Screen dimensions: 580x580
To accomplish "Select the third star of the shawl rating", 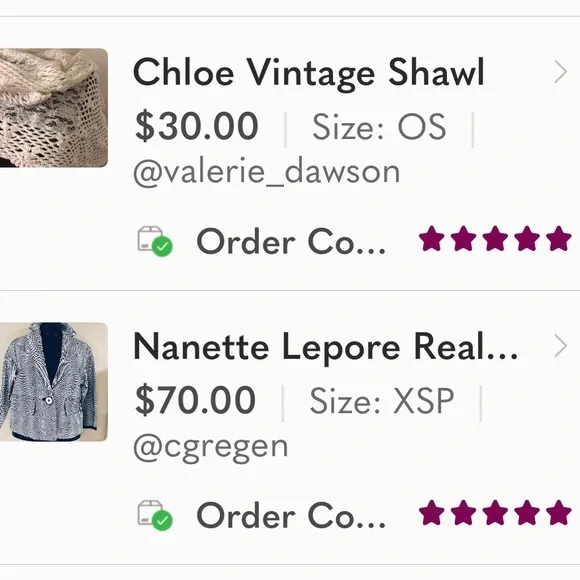I will tap(495, 239).
